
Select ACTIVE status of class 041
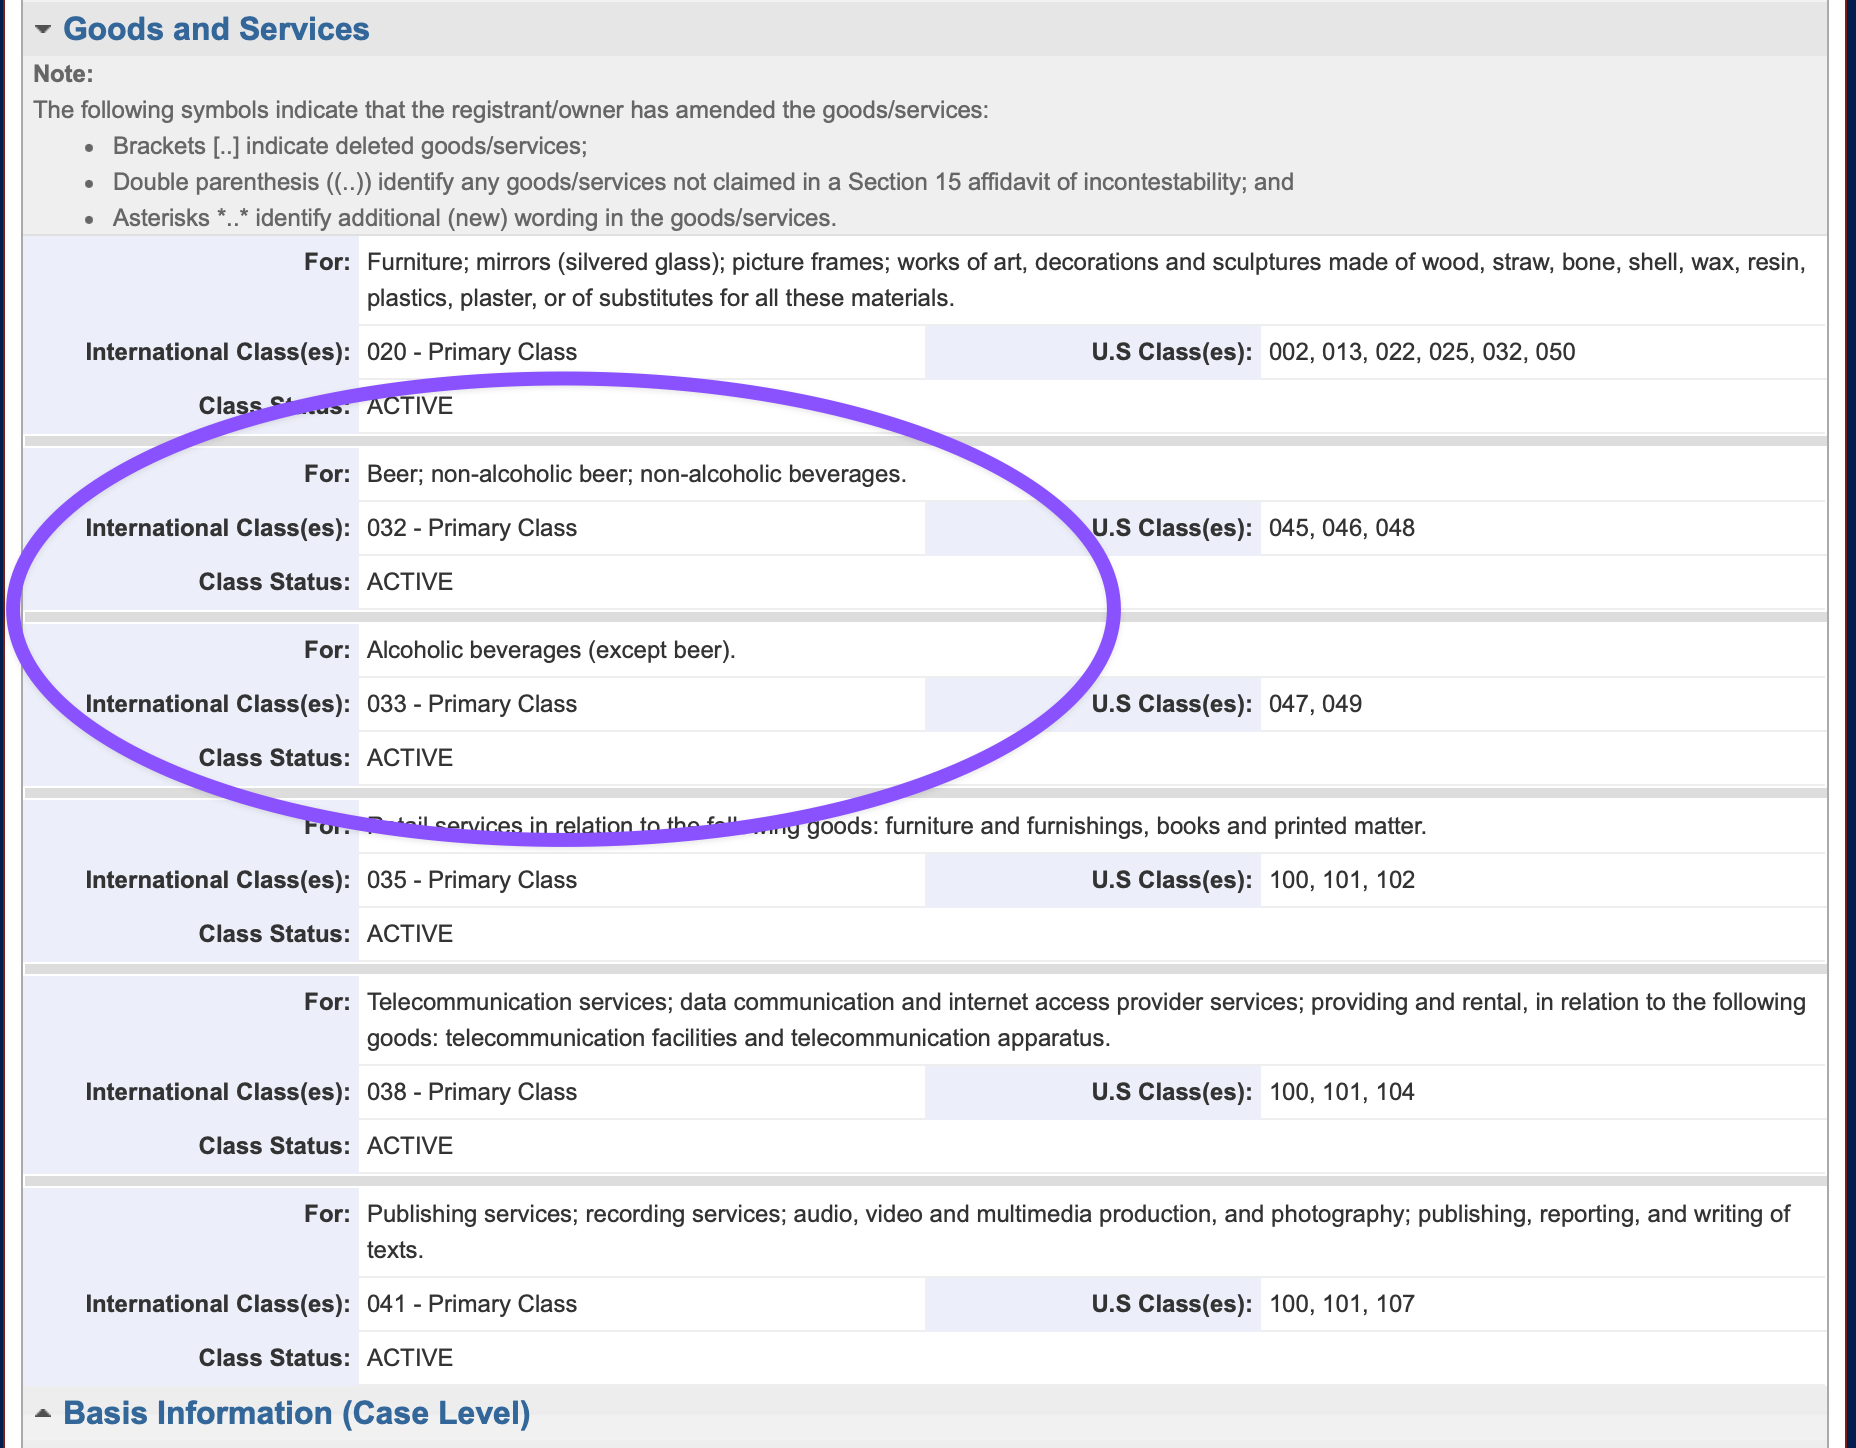pos(410,1358)
